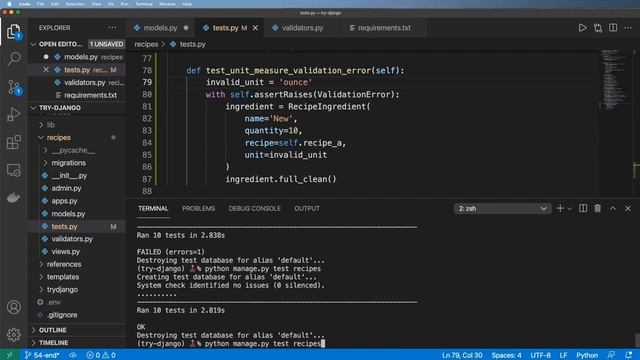Open the Extensions view icon
This screenshot has height=360, width=640.
(13, 142)
